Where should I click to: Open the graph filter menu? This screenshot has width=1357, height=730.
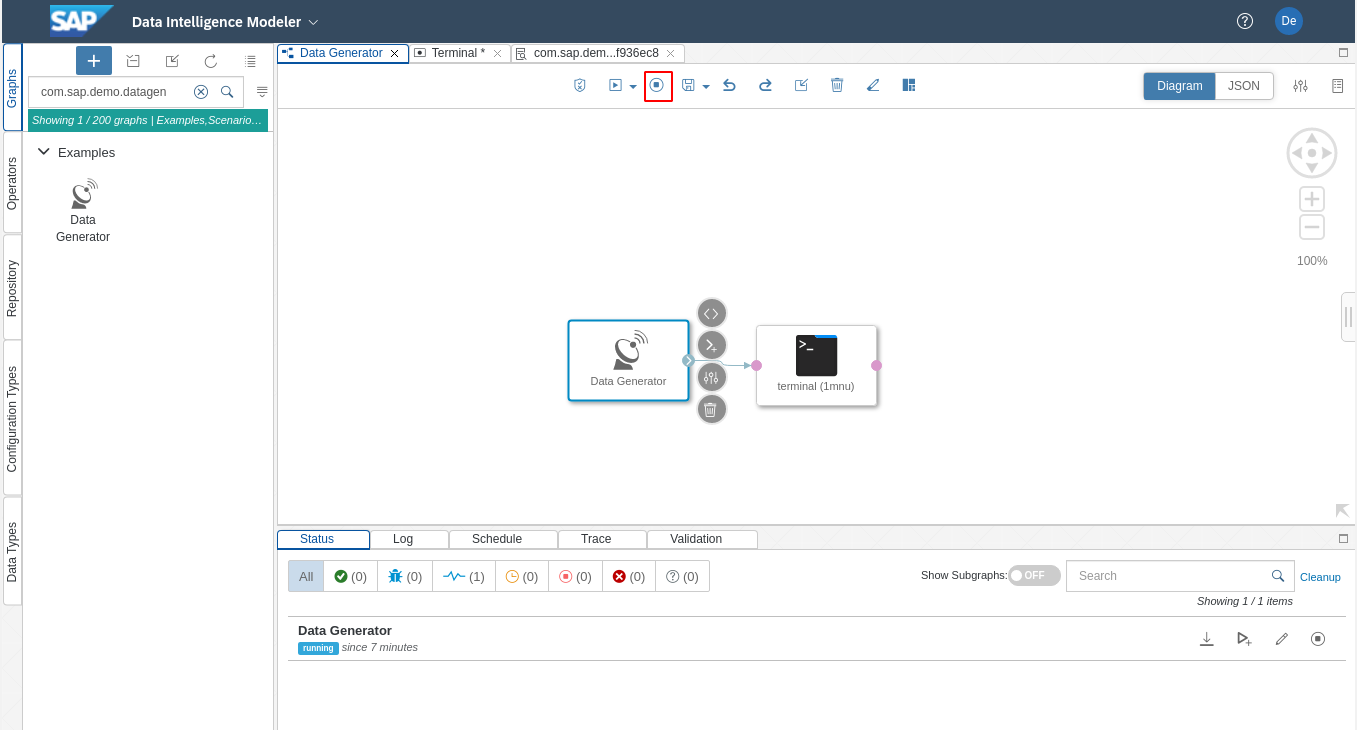262,92
